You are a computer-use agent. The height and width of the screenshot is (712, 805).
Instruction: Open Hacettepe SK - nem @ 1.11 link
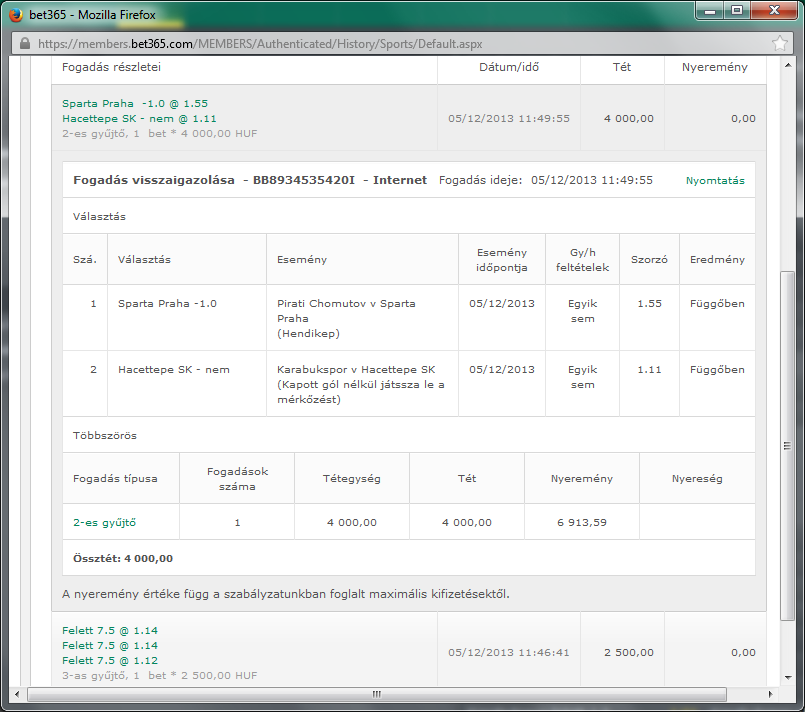click(139, 119)
